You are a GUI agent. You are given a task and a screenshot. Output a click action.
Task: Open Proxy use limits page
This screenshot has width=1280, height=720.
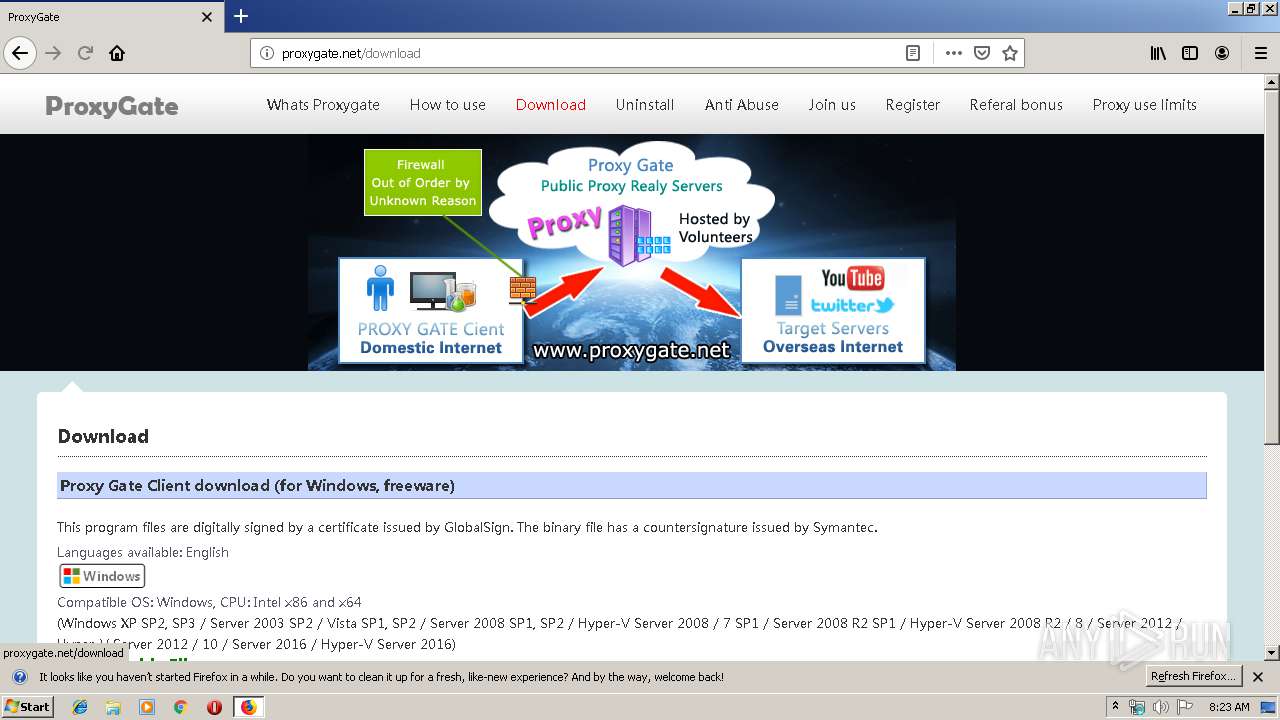(1144, 105)
